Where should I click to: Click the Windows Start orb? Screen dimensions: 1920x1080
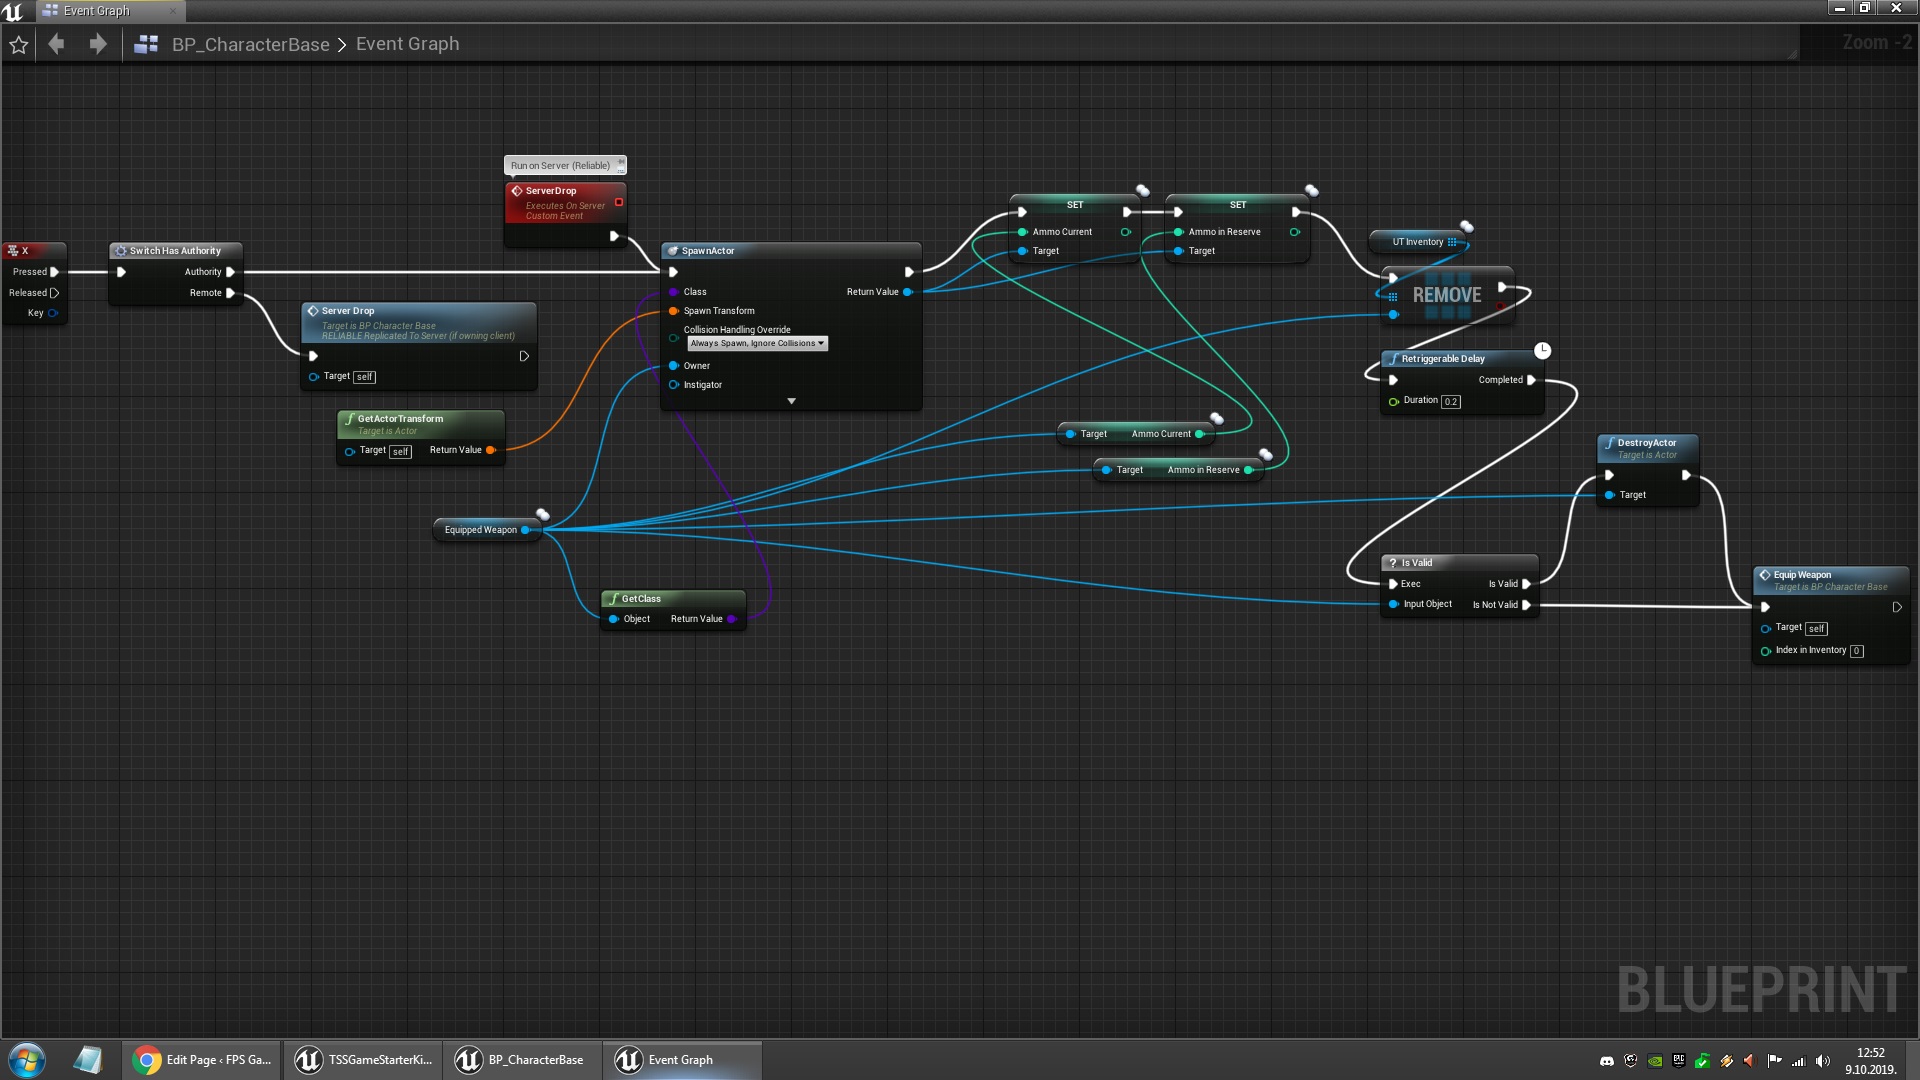(27, 1060)
